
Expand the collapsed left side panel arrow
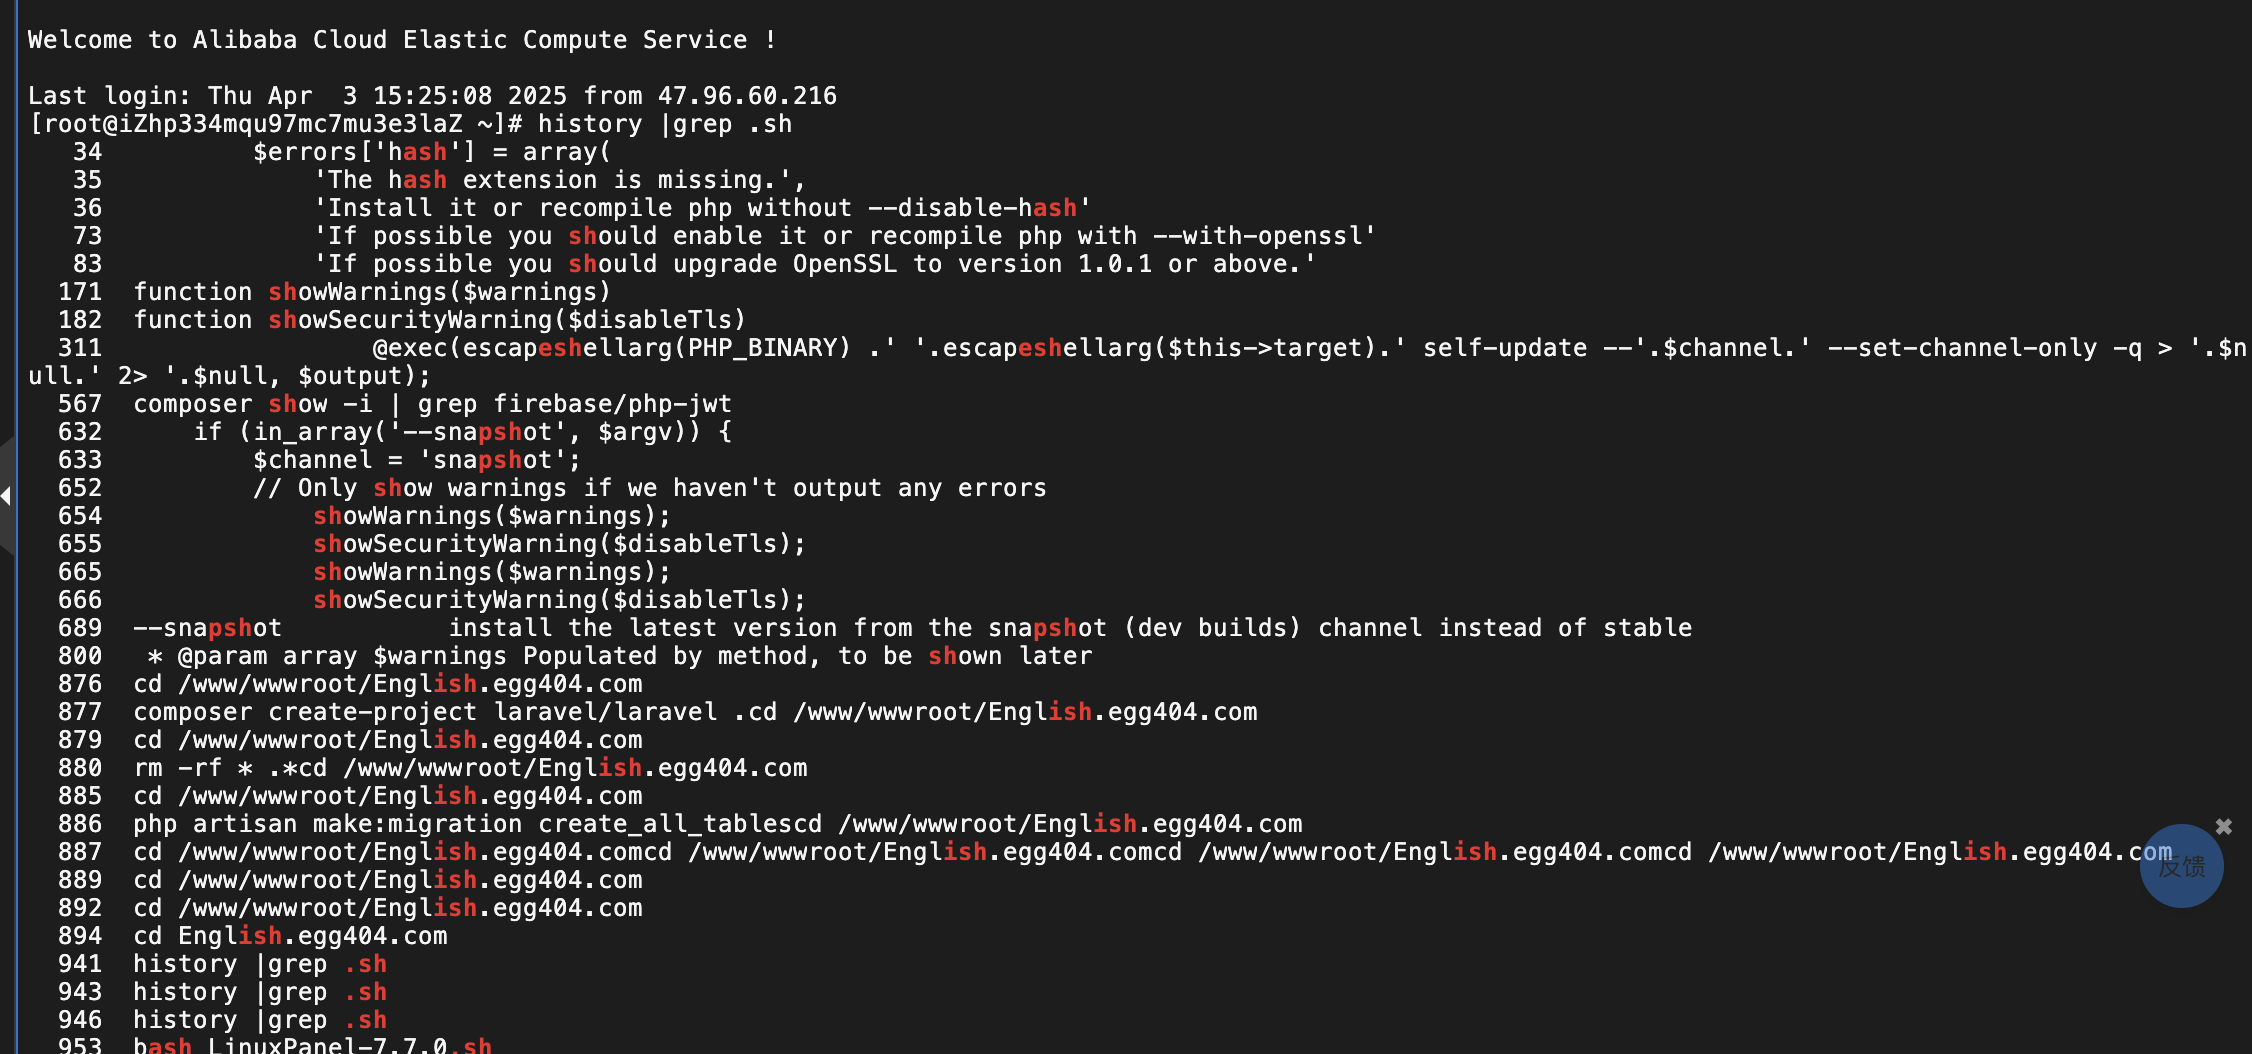click(6, 495)
